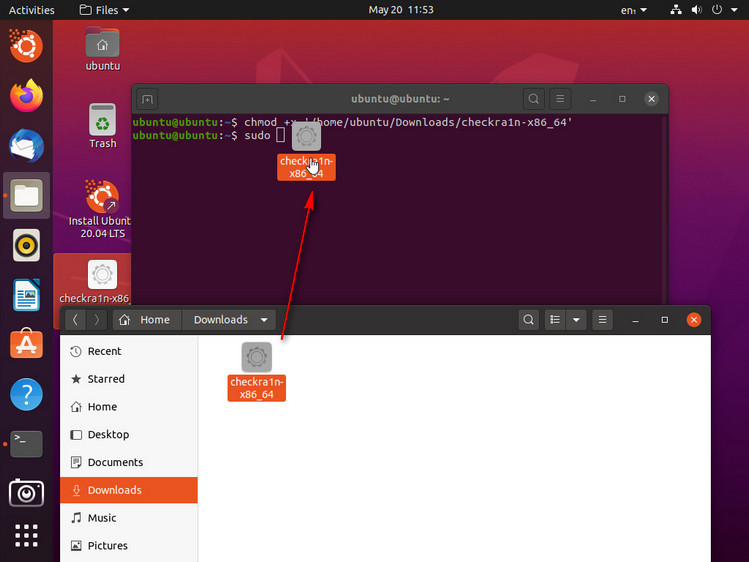Toggle list view in Files toolbar

[x=556, y=320]
